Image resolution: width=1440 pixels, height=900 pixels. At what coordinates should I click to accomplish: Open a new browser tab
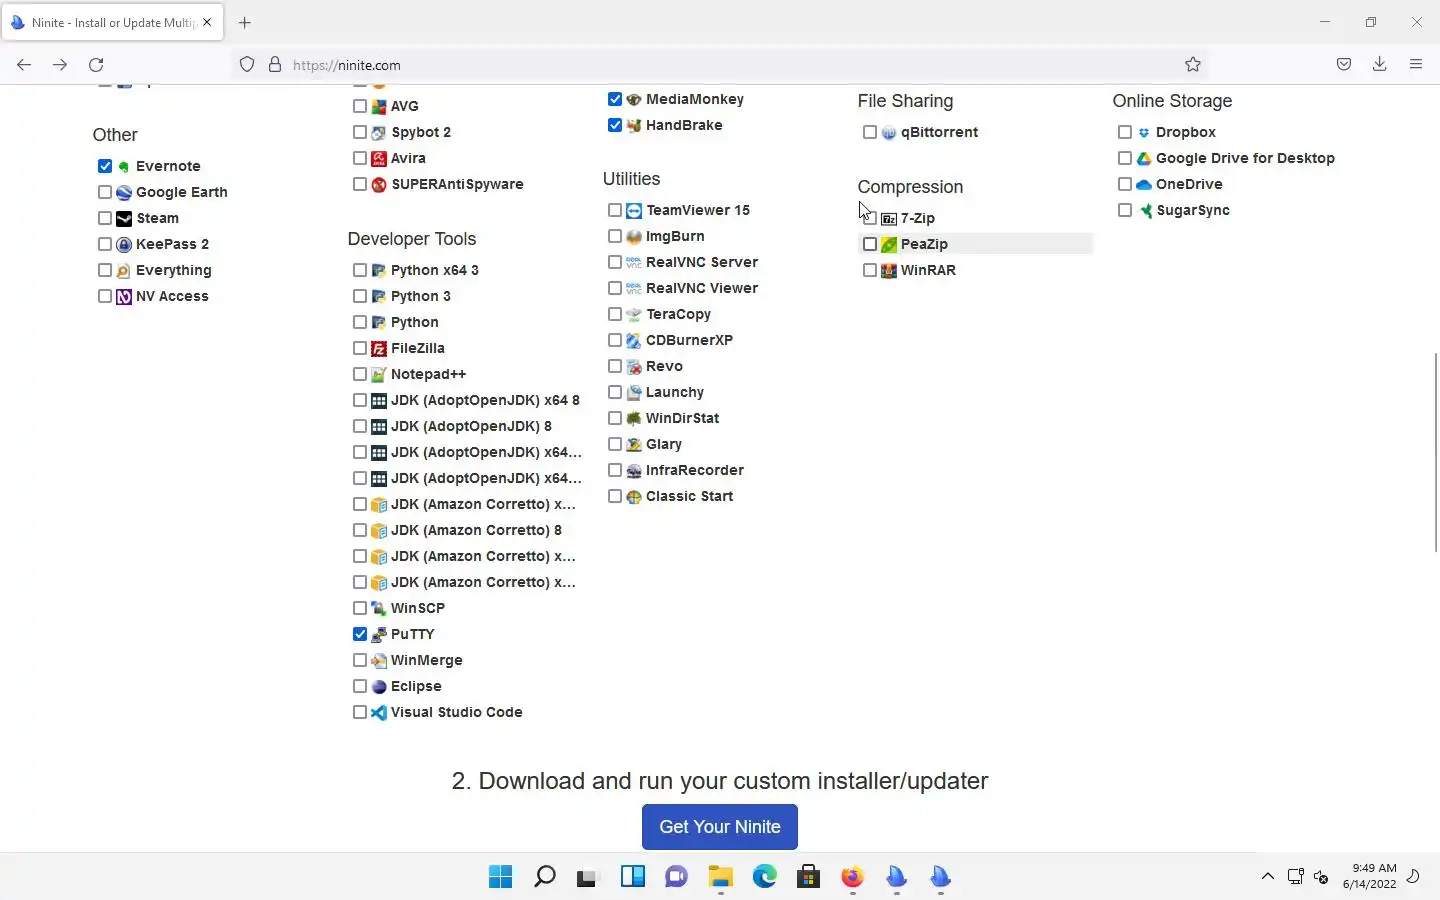click(245, 22)
